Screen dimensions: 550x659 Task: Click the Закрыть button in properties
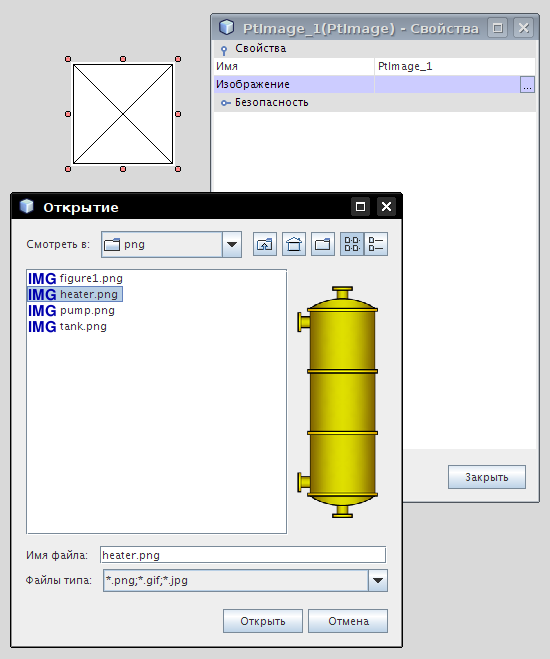[487, 477]
